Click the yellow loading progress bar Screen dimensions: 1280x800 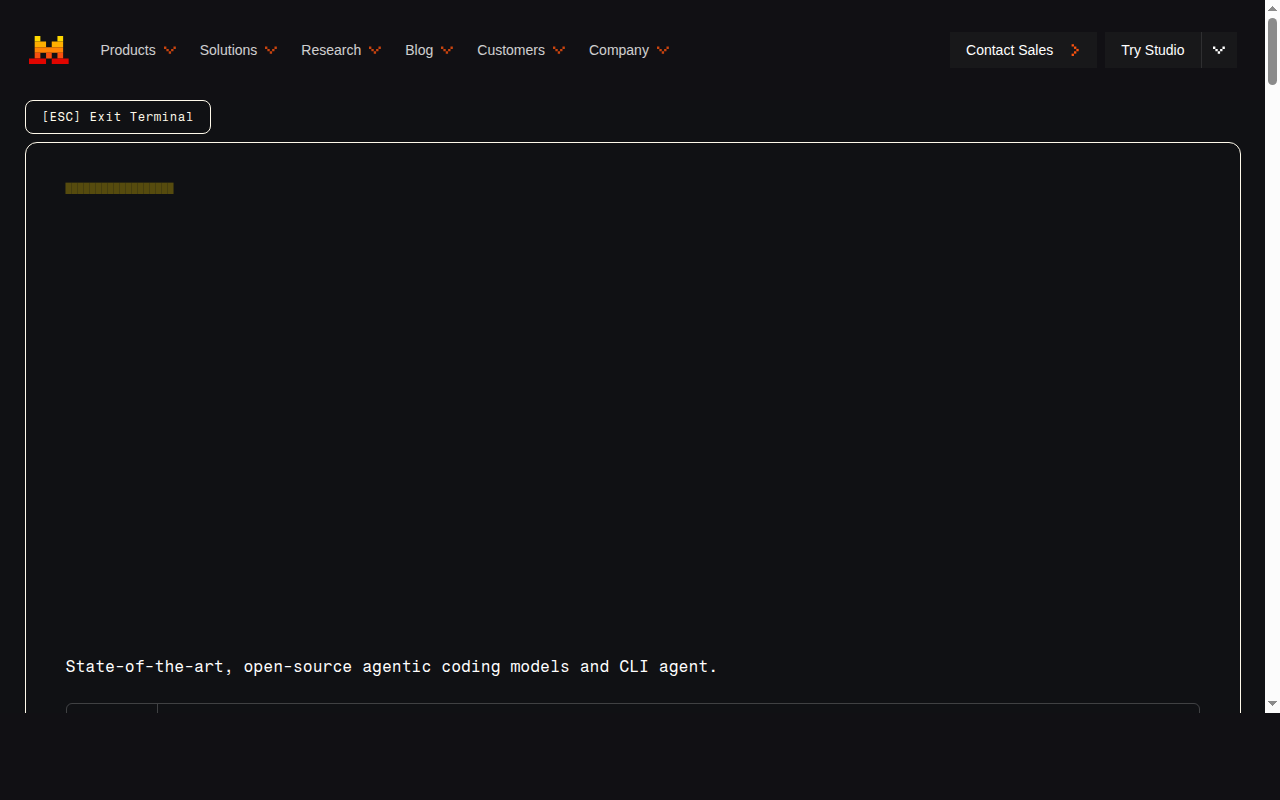(x=119, y=188)
